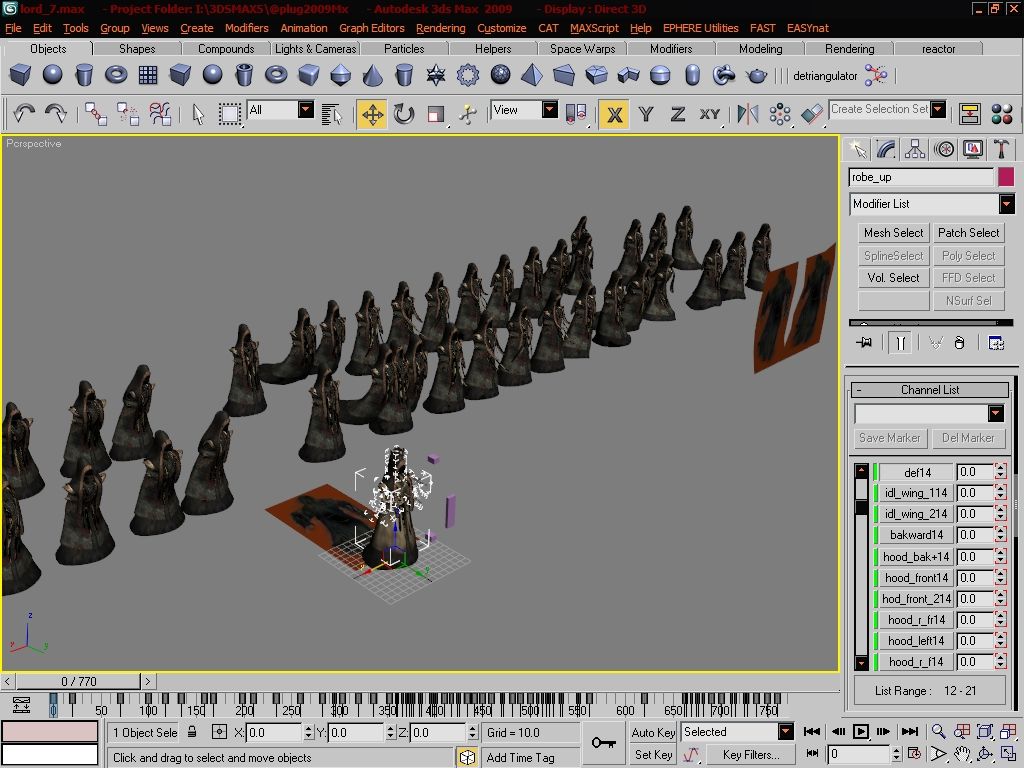The width and height of the screenshot is (1024, 768).
Task: Activate Select Object arrow tool
Action: pos(199,114)
